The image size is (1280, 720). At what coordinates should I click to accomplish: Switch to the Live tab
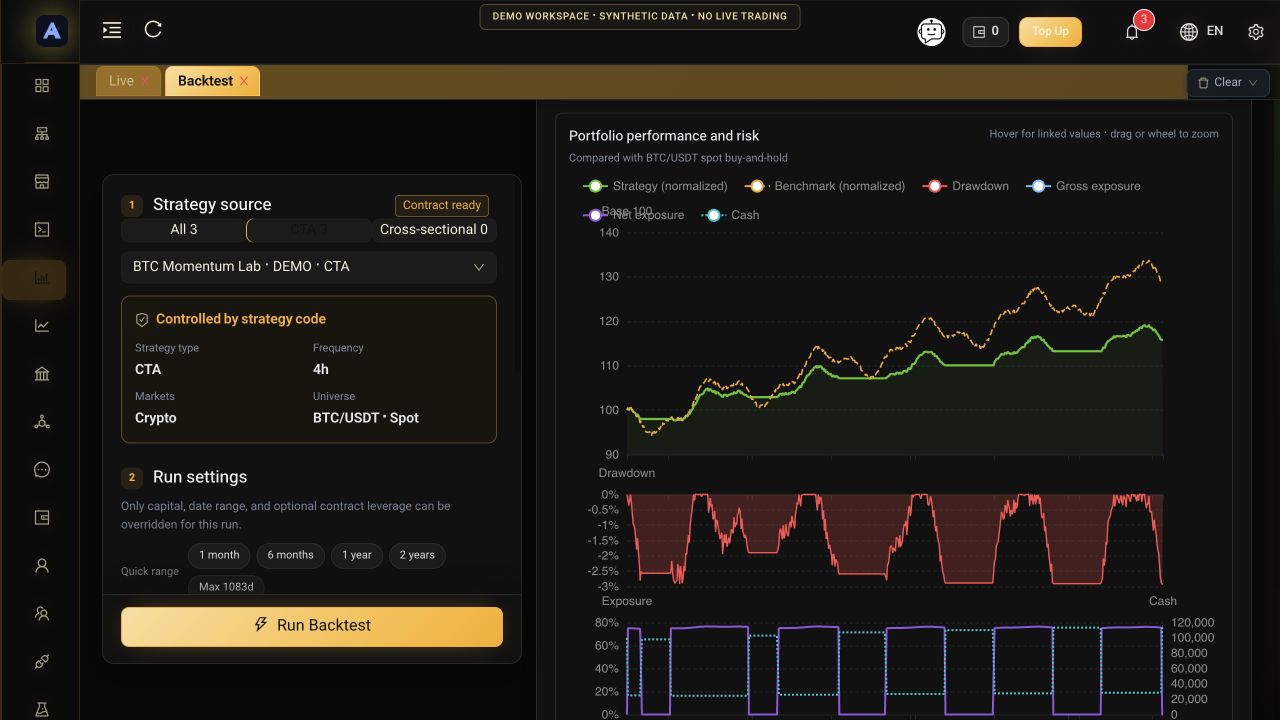click(121, 81)
